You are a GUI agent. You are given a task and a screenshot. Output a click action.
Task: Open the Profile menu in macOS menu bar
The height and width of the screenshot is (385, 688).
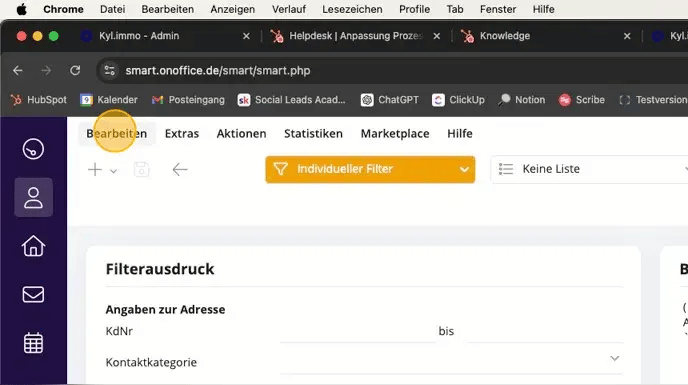tap(414, 9)
